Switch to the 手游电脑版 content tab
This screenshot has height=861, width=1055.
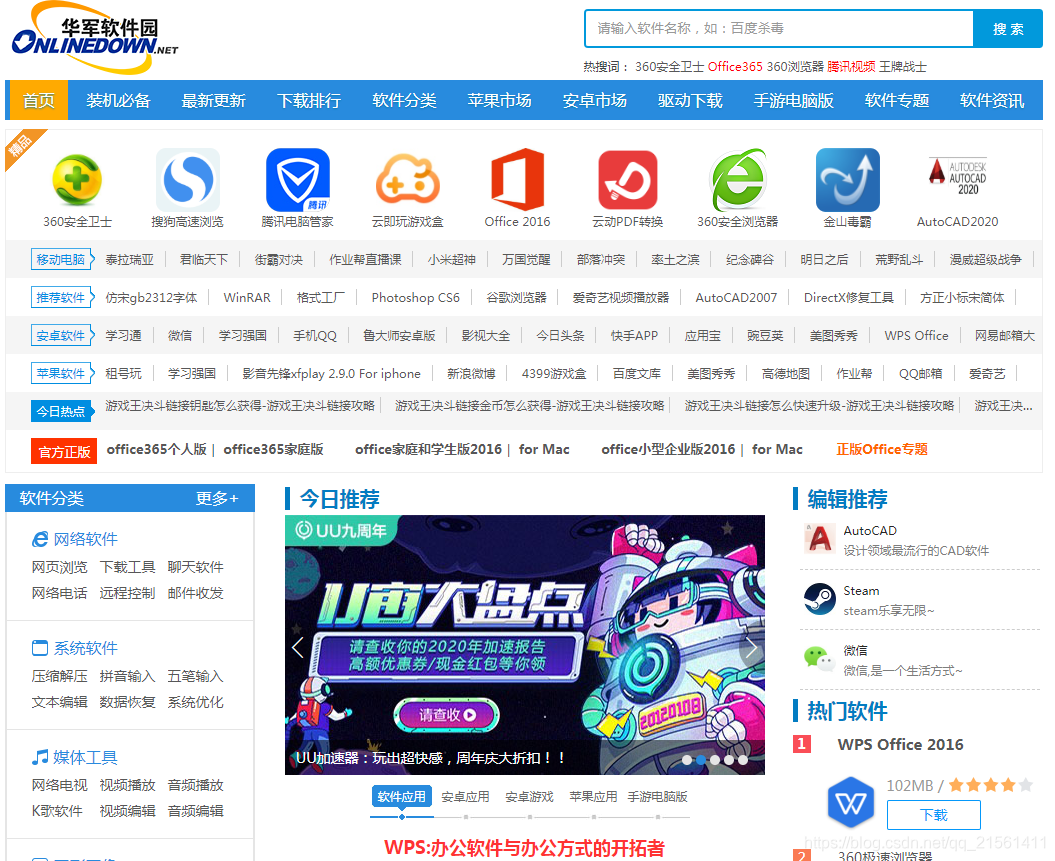pyautogui.click(x=657, y=796)
